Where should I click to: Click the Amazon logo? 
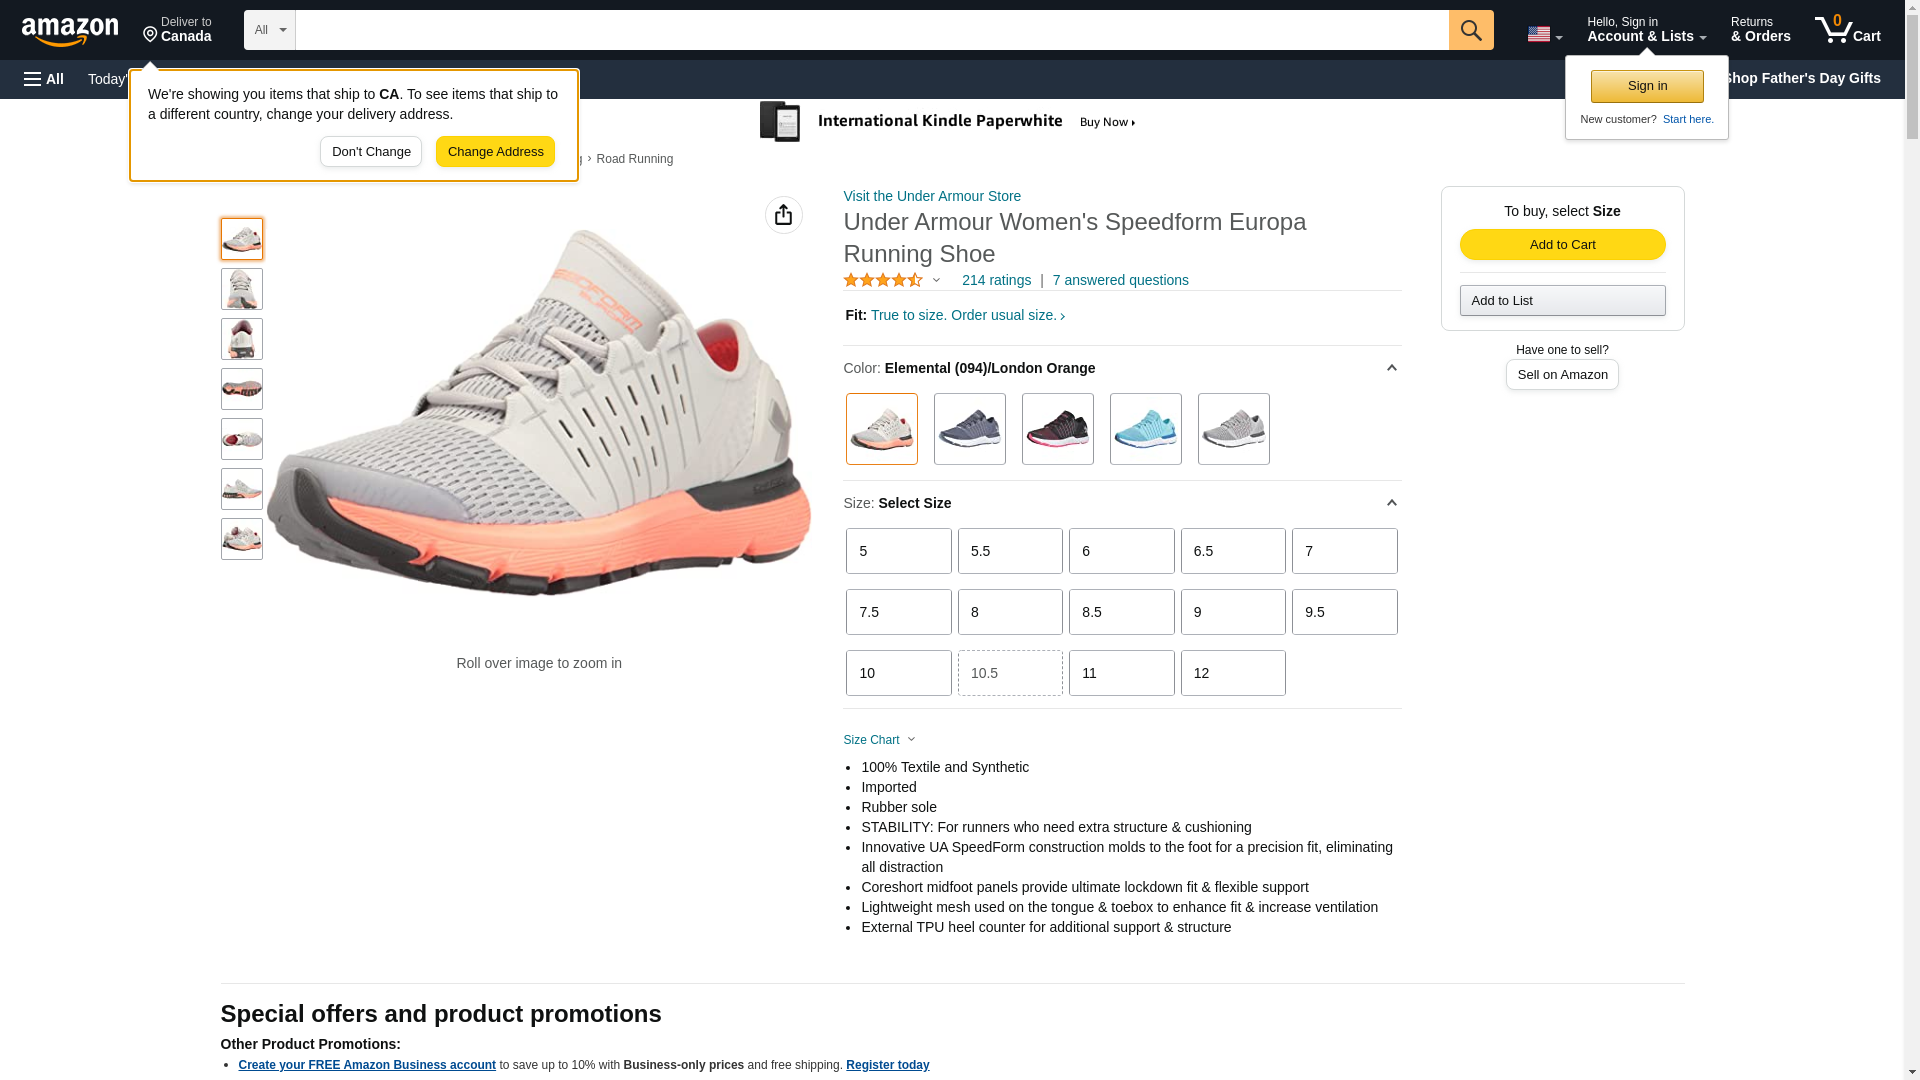70,31
